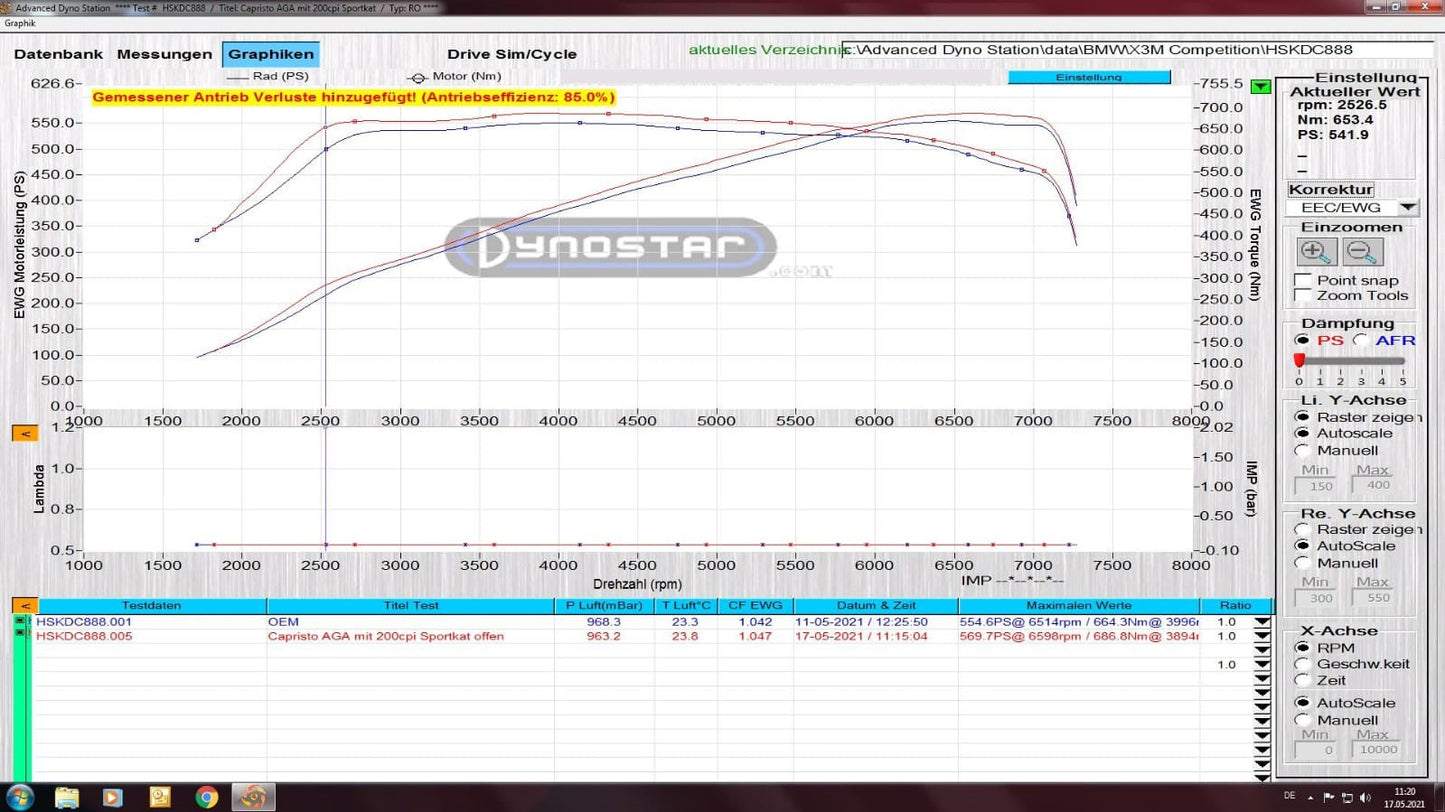Image resolution: width=1445 pixels, height=812 pixels.
Task: Select the AFR radio button under Dämpfung
Action: click(1362, 340)
